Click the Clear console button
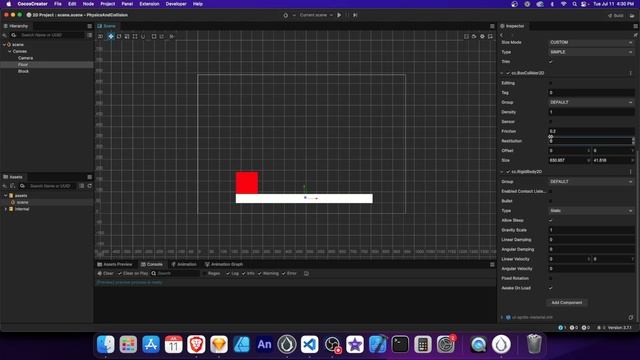The height and width of the screenshot is (360, 640). [105, 273]
